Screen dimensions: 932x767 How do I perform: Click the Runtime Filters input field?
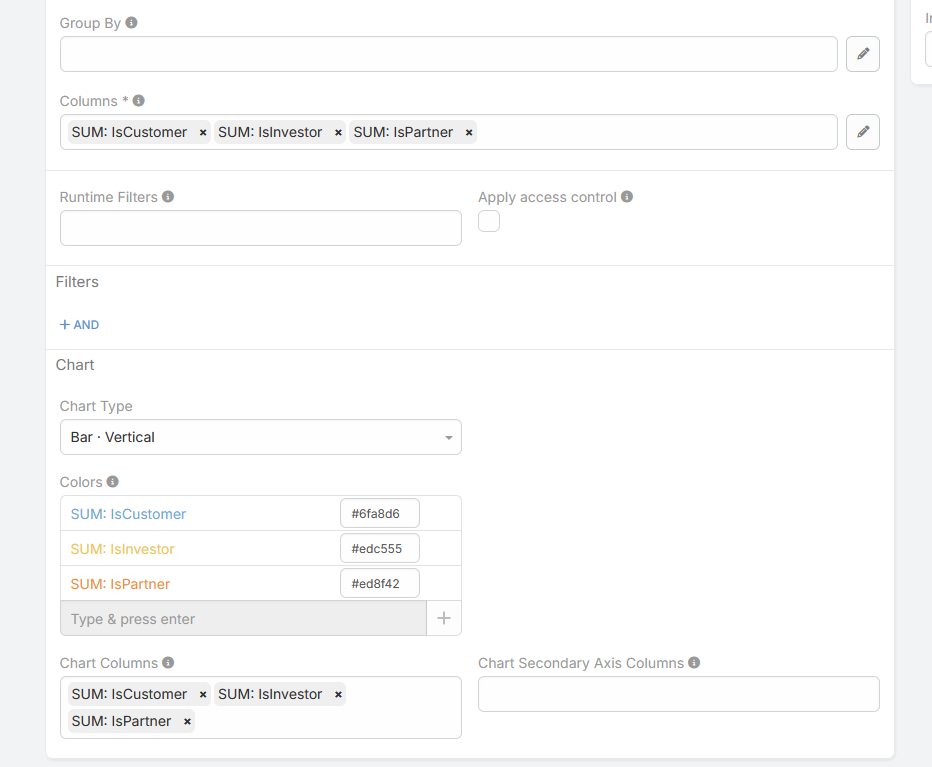[260, 228]
